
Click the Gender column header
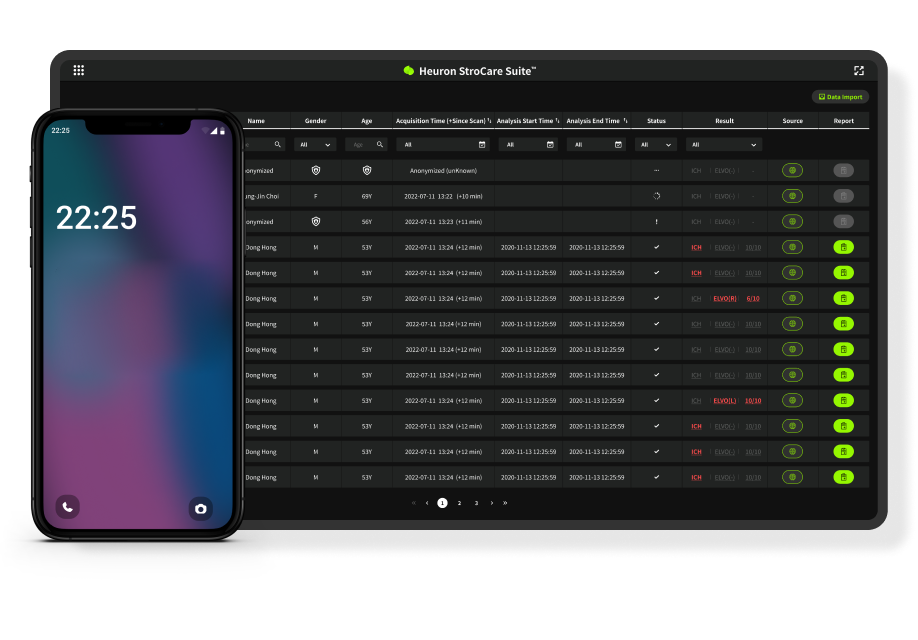pos(316,121)
